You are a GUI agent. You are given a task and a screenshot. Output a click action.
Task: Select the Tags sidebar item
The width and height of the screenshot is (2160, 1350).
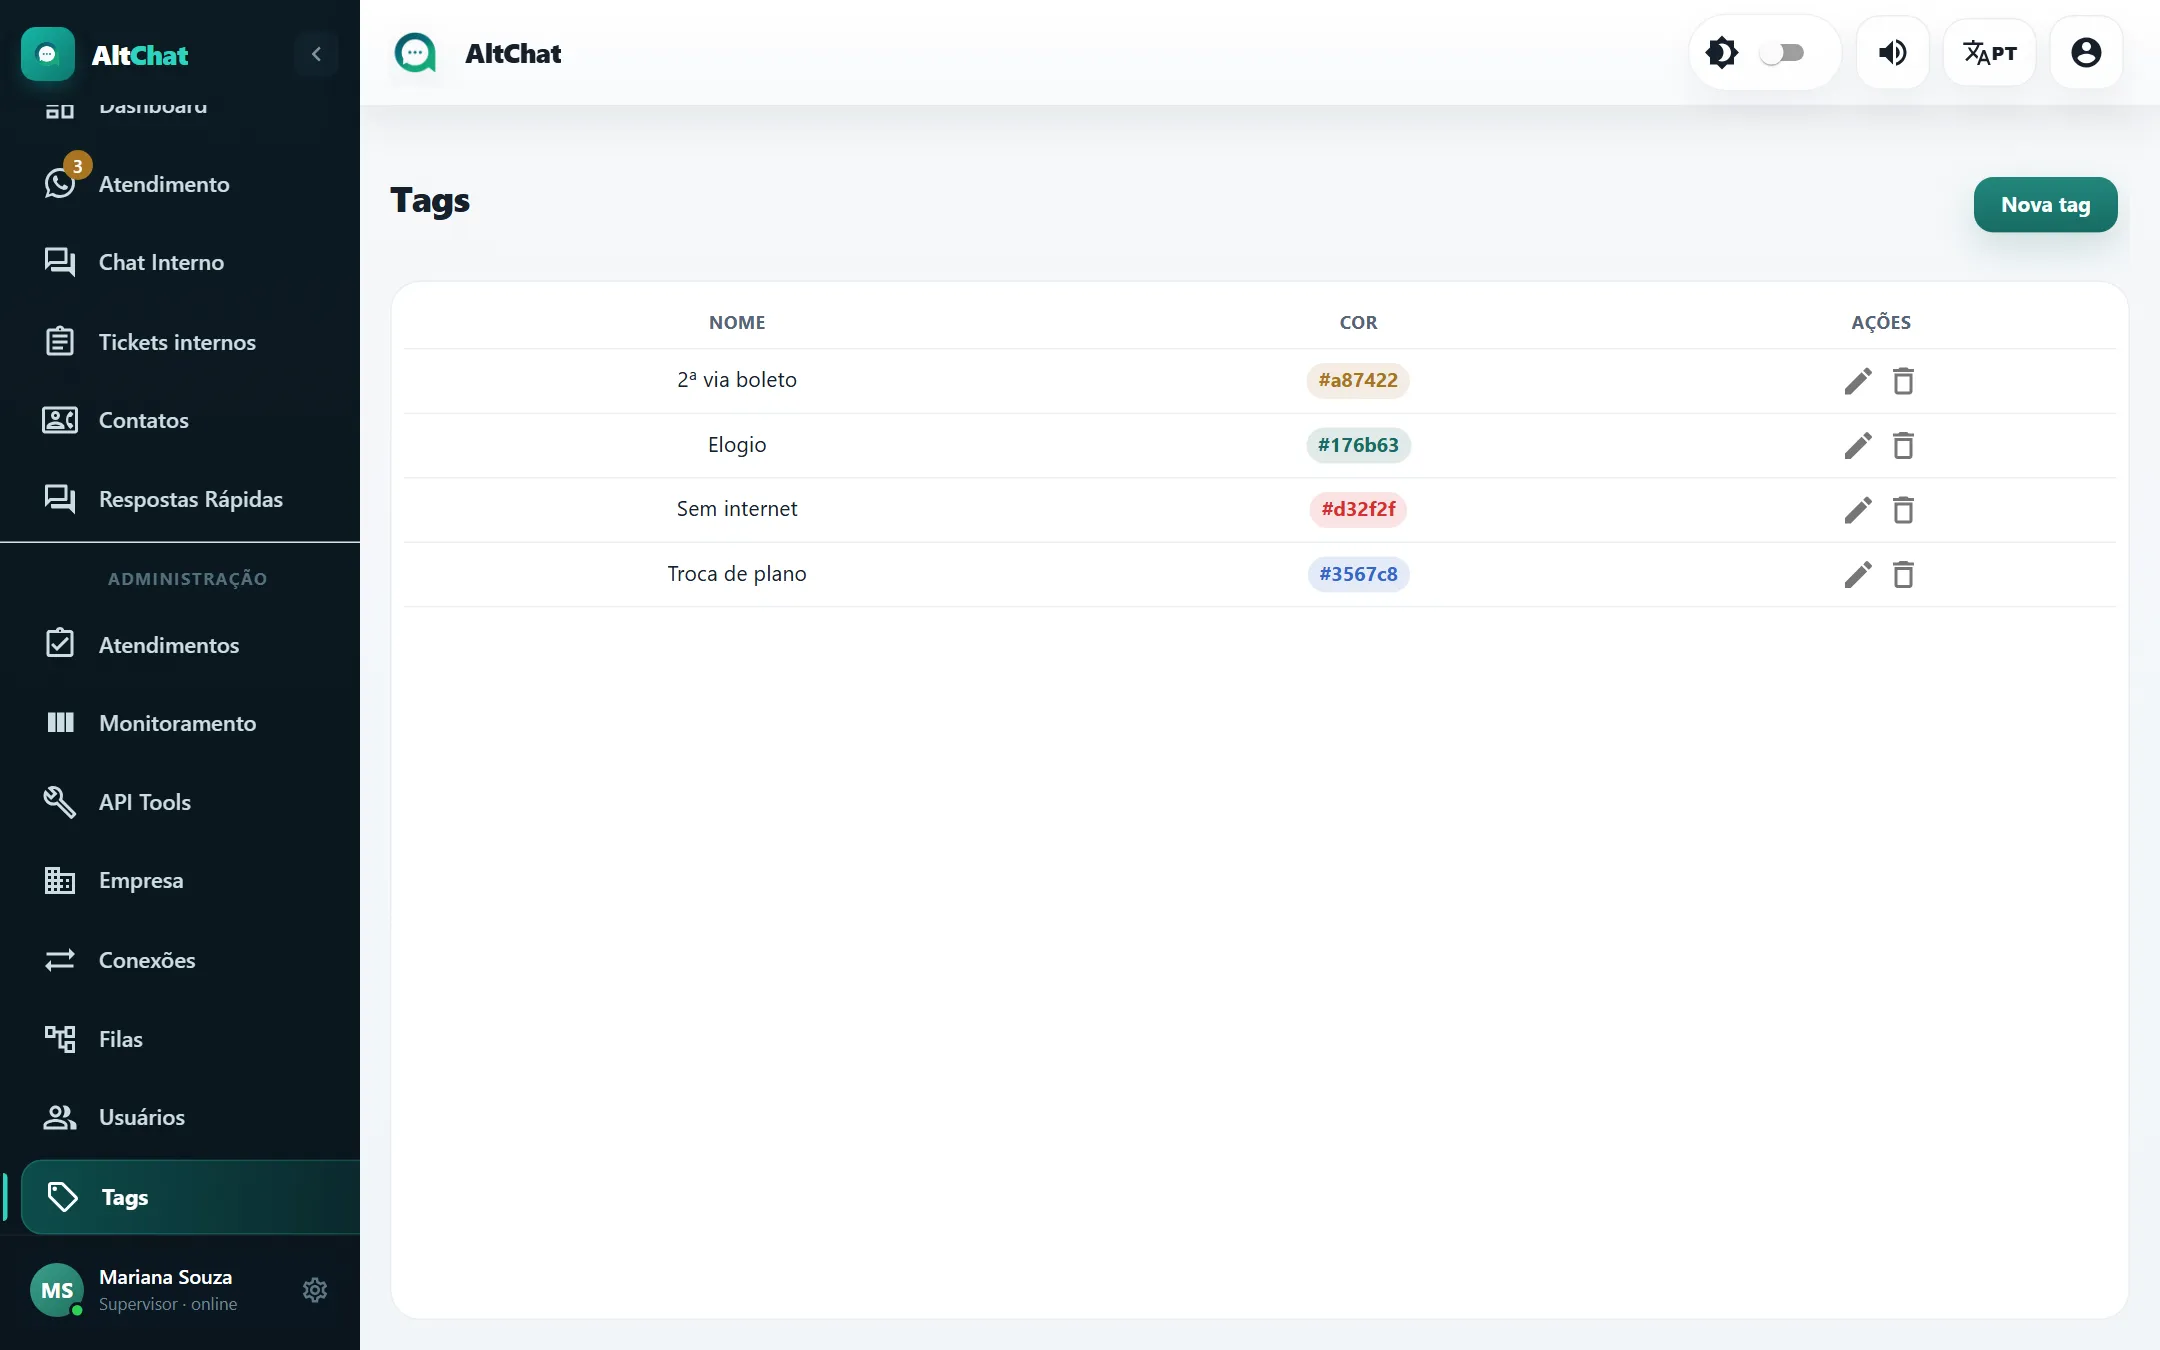click(190, 1197)
